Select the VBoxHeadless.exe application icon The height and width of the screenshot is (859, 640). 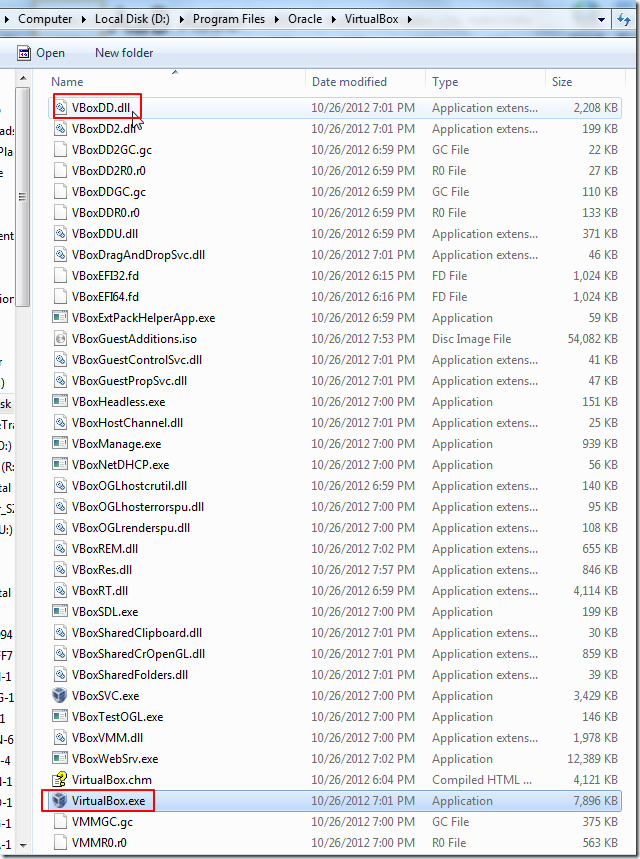pyautogui.click(x=60, y=402)
